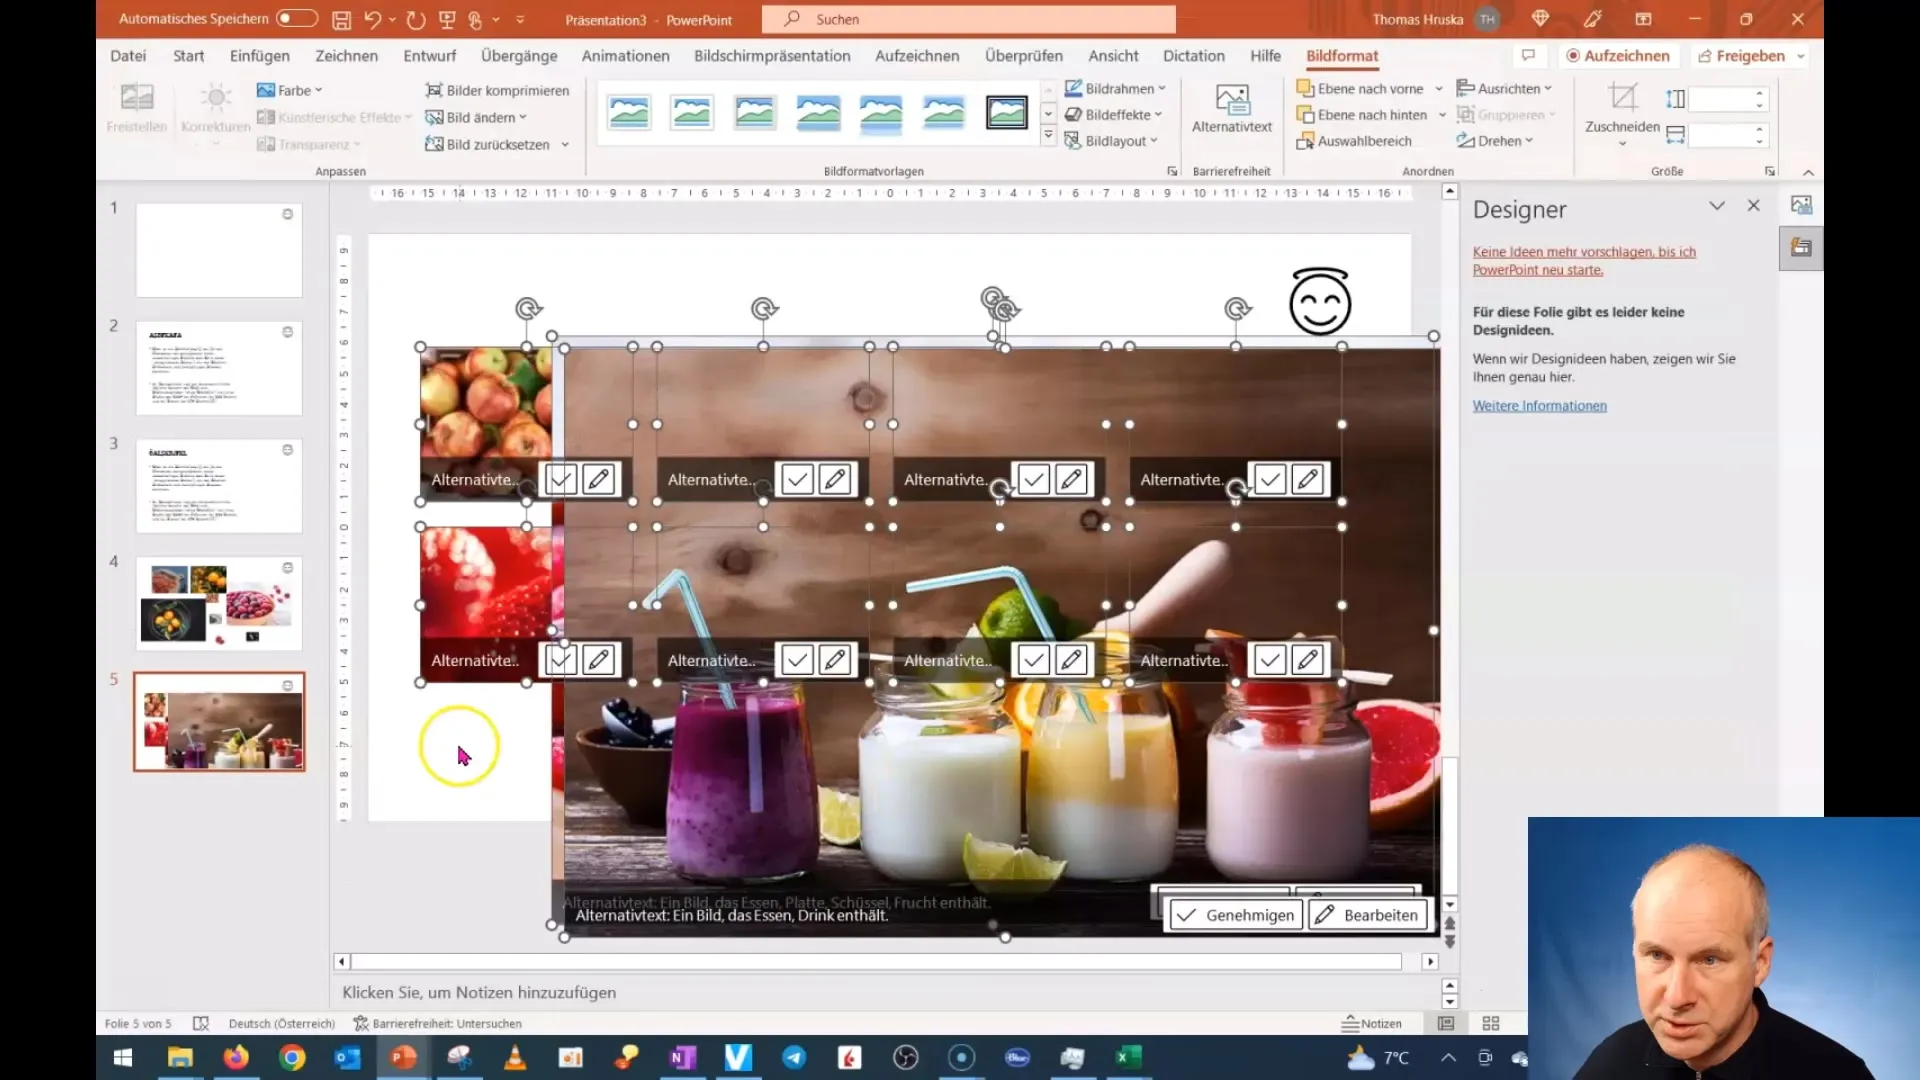Toggle Automatisches Speichern switch
Viewport: 1920px width, 1080px height.
[295, 18]
